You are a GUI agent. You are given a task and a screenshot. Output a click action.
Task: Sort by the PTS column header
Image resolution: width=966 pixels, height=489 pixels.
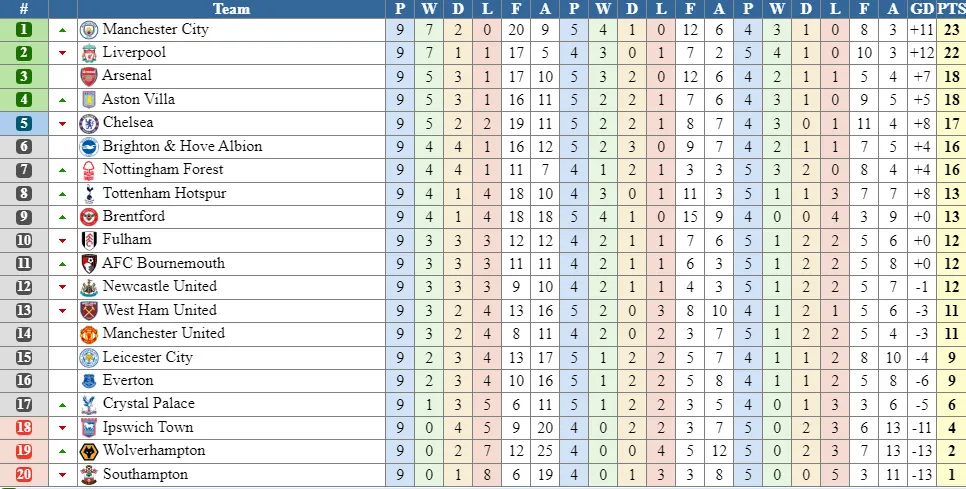click(951, 9)
